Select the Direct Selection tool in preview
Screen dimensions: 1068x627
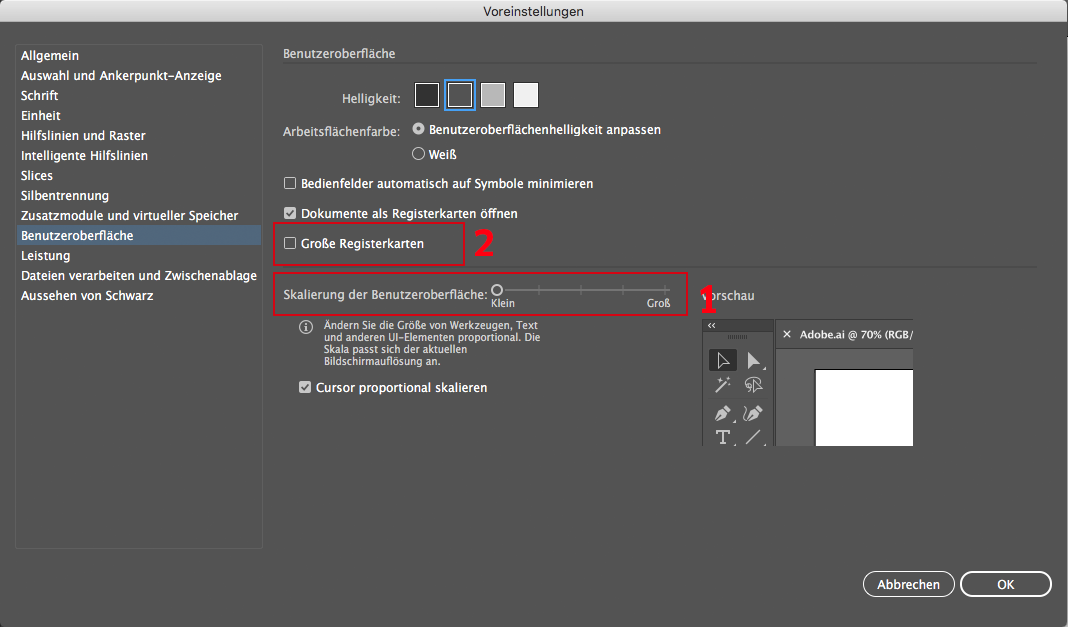coord(753,360)
